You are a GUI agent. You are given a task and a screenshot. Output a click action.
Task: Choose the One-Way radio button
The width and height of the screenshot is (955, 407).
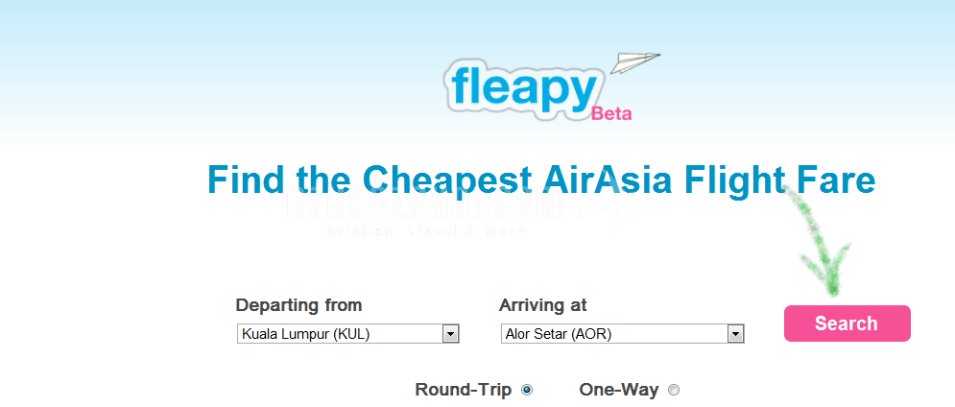click(673, 390)
